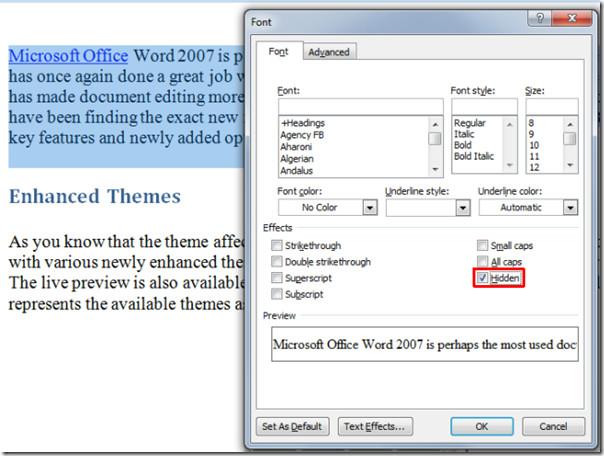The height and width of the screenshot is (456, 604).
Task: Enable the All caps checkbox
Action: [x=482, y=262]
